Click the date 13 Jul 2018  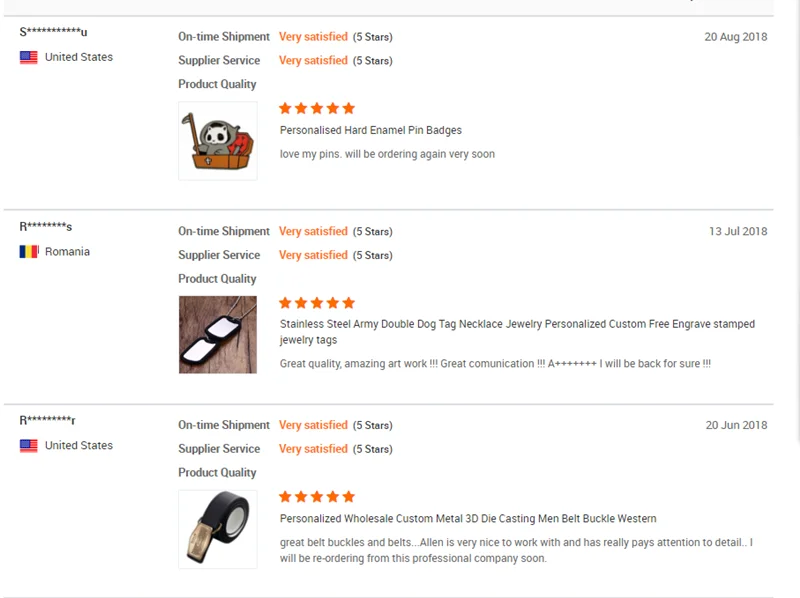(737, 231)
